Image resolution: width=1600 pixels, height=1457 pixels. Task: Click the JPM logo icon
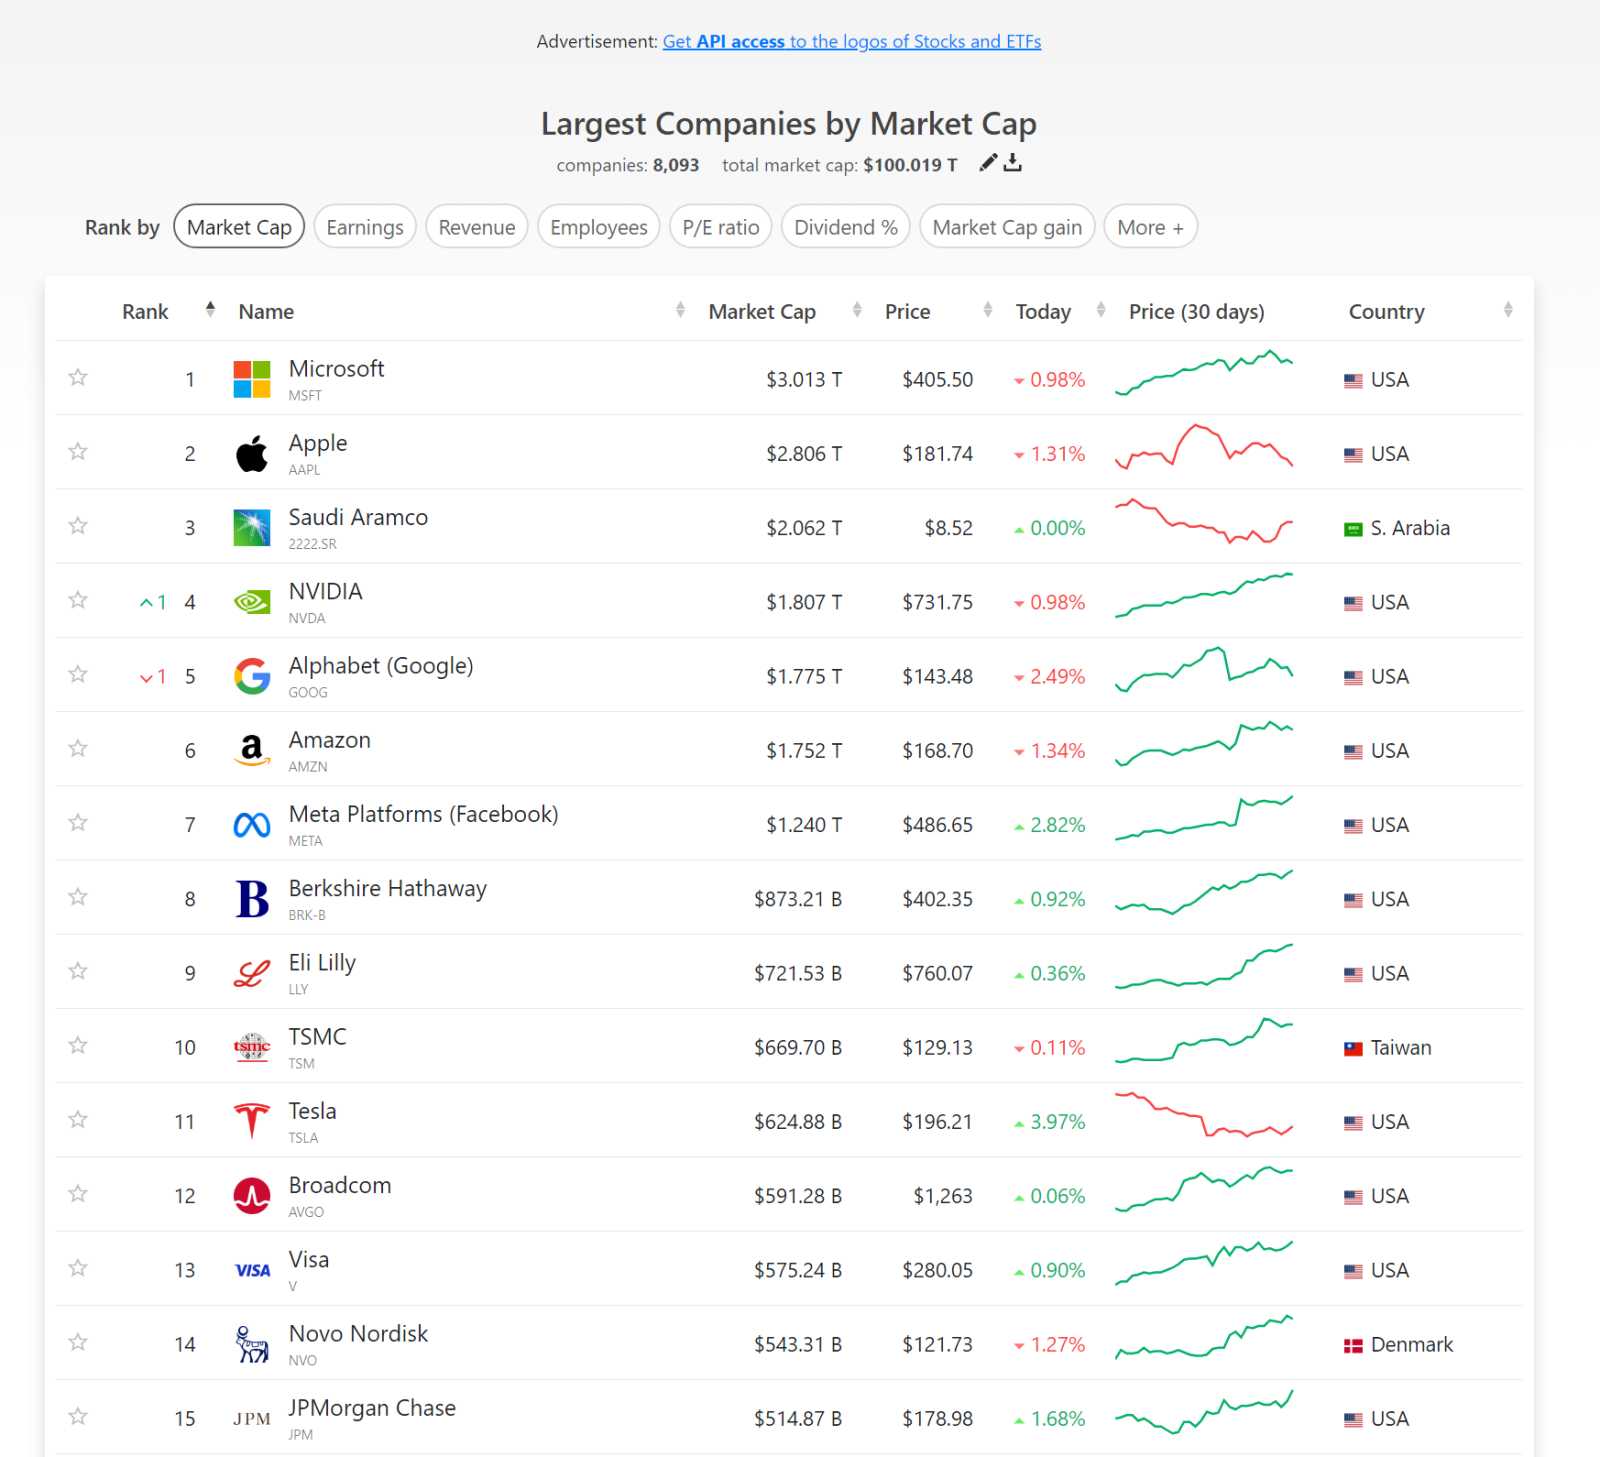pyautogui.click(x=252, y=1418)
